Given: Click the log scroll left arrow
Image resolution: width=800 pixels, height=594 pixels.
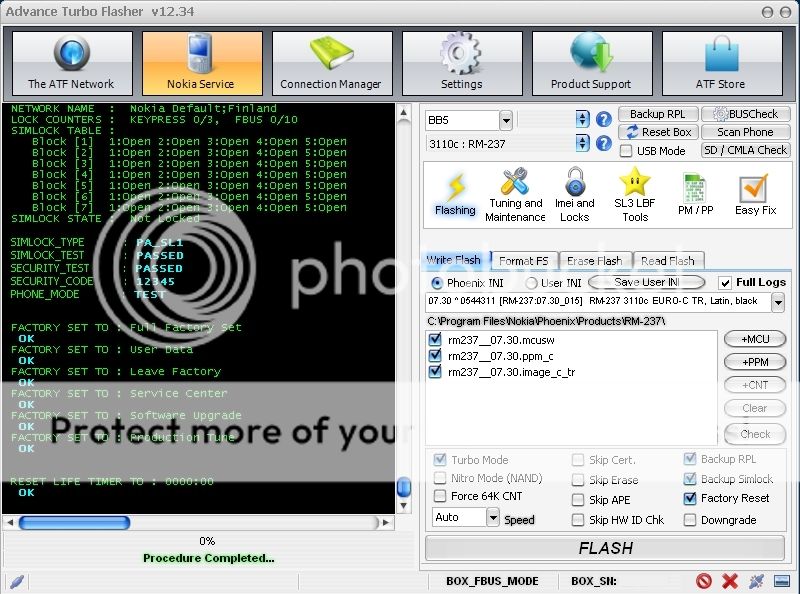Looking at the screenshot, I should [10, 523].
